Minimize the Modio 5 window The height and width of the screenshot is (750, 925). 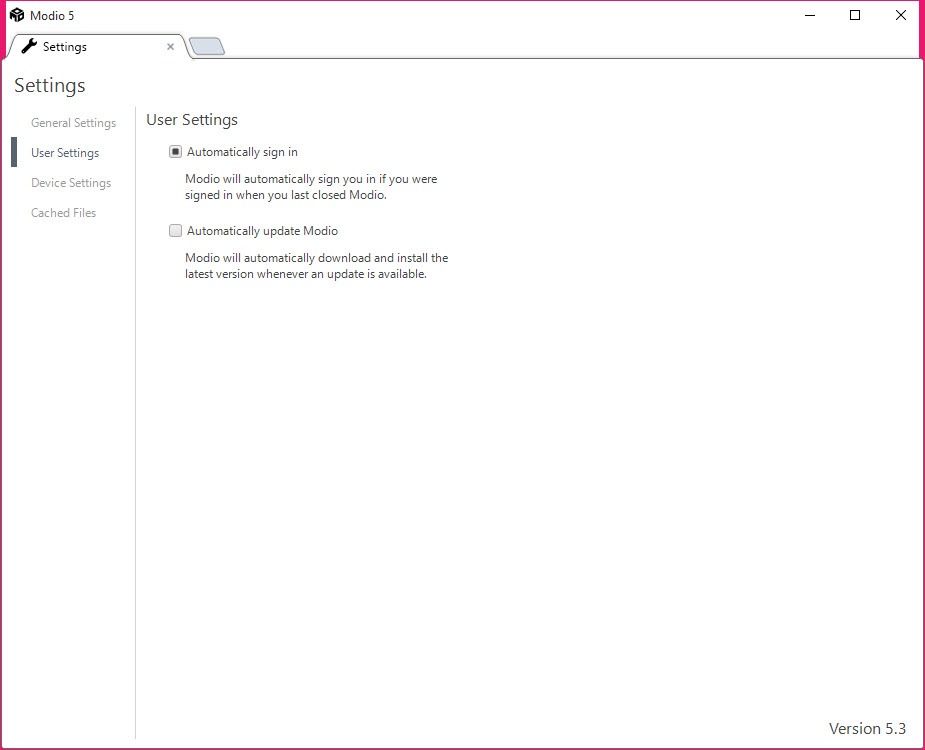pyautogui.click(x=810, y=15)
